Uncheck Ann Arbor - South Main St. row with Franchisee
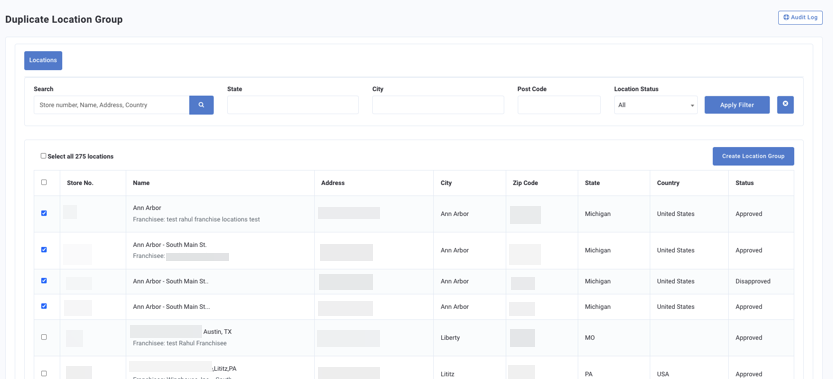 coord(44,249)
